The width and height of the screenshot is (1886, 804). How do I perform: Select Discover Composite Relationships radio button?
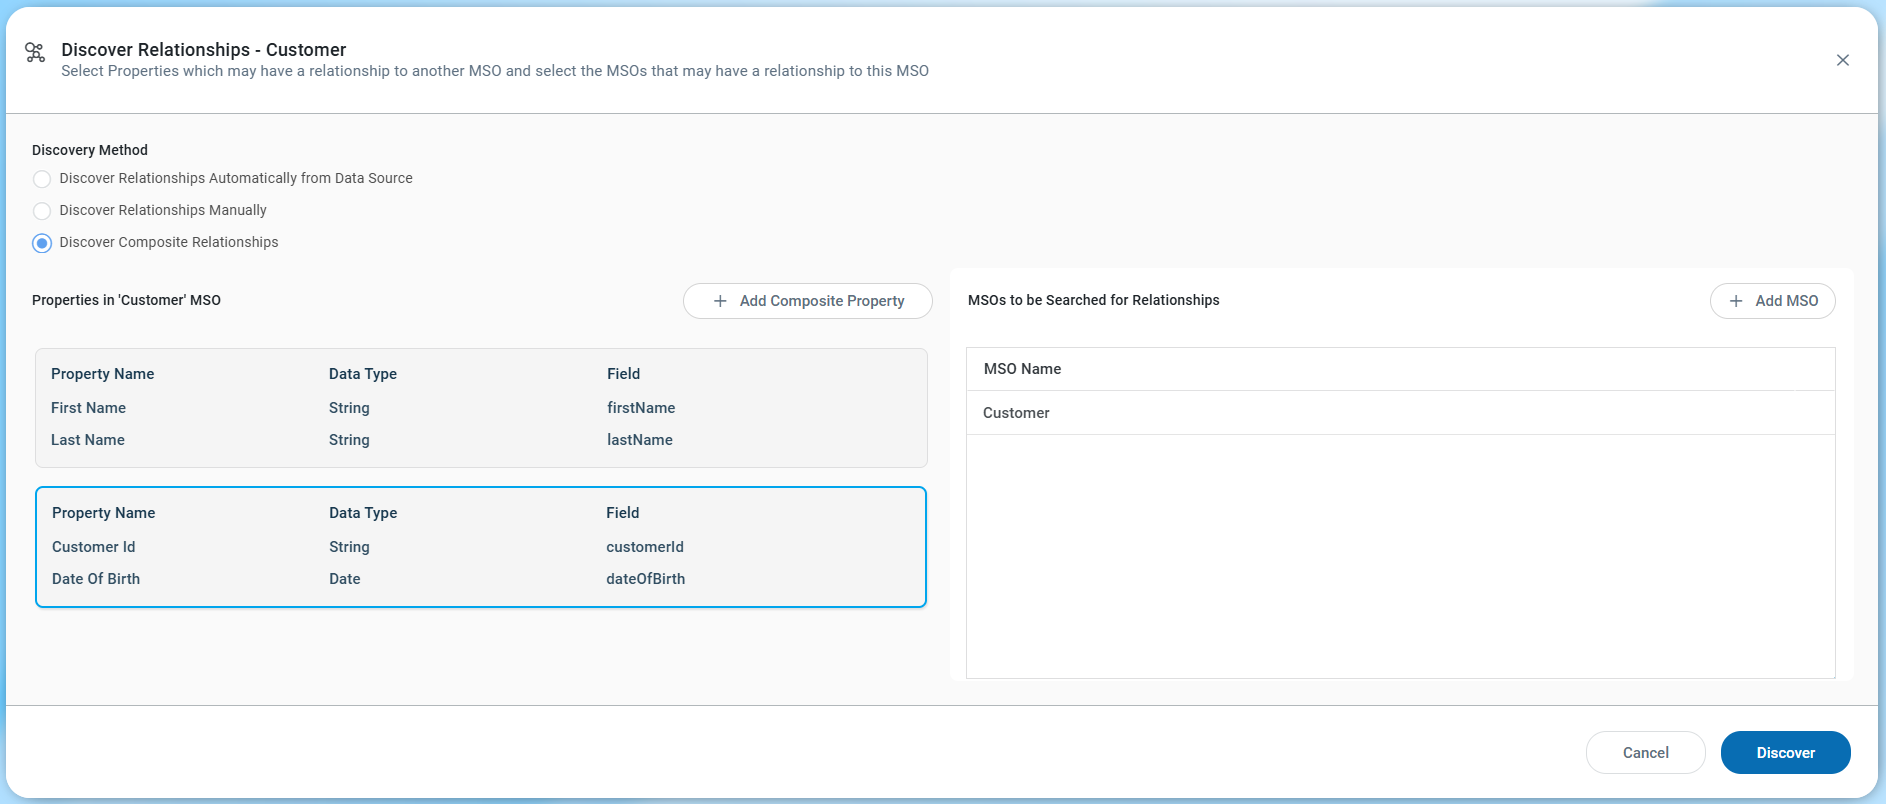click(42, 243)
